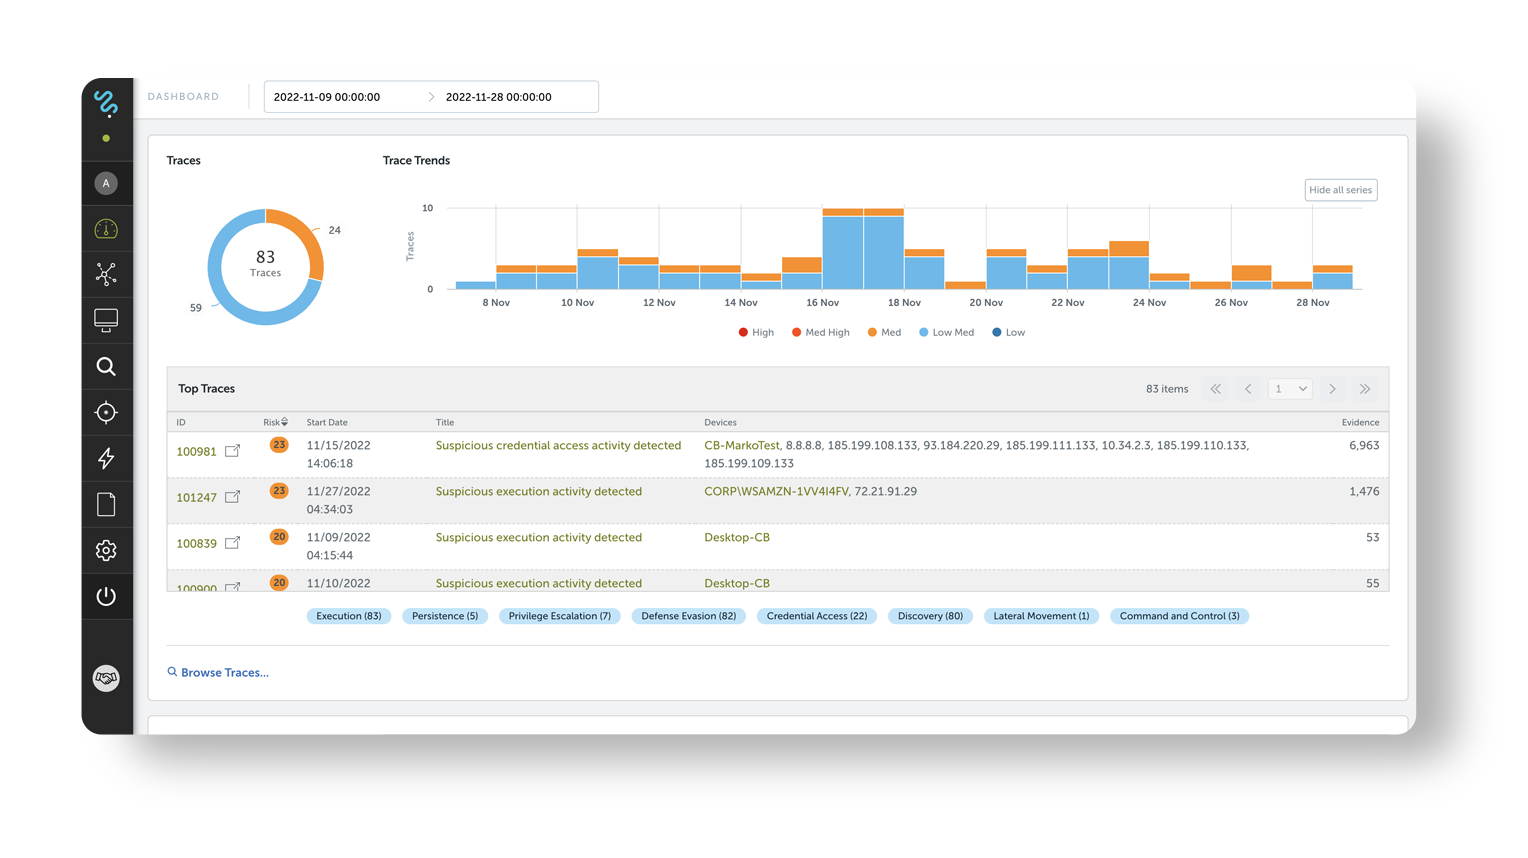
Task: Open the CORP\WSAMZN-1VV4I4FV device link
Action: [776, 492]
